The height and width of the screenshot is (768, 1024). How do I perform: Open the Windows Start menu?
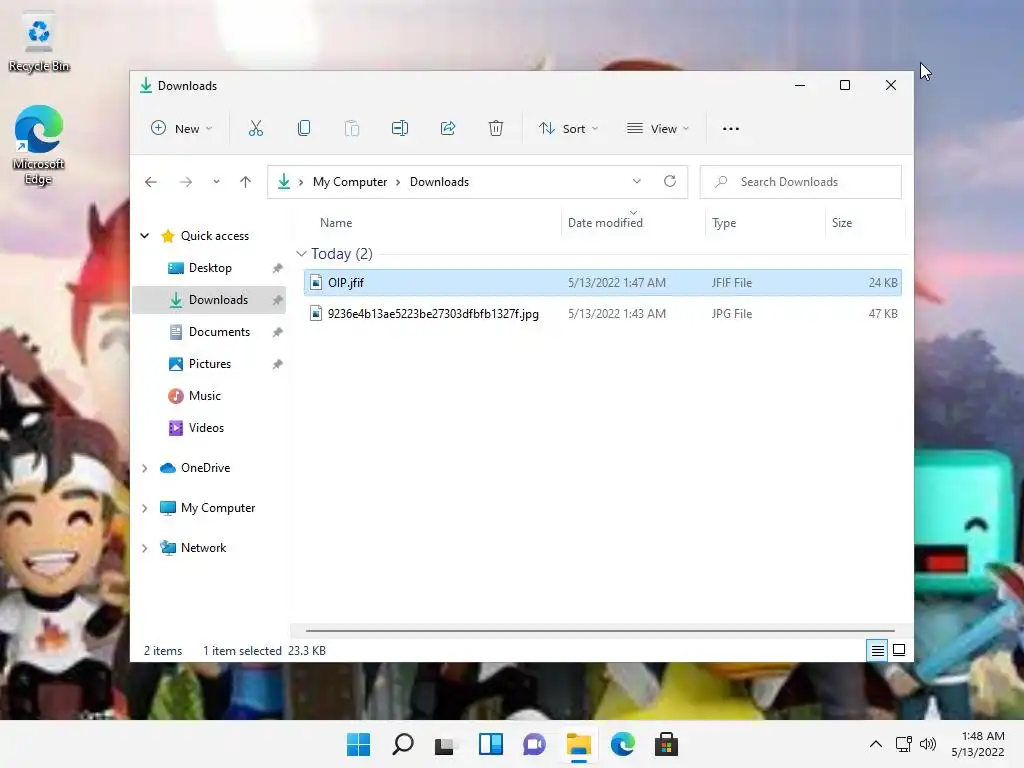coord(358,744)
